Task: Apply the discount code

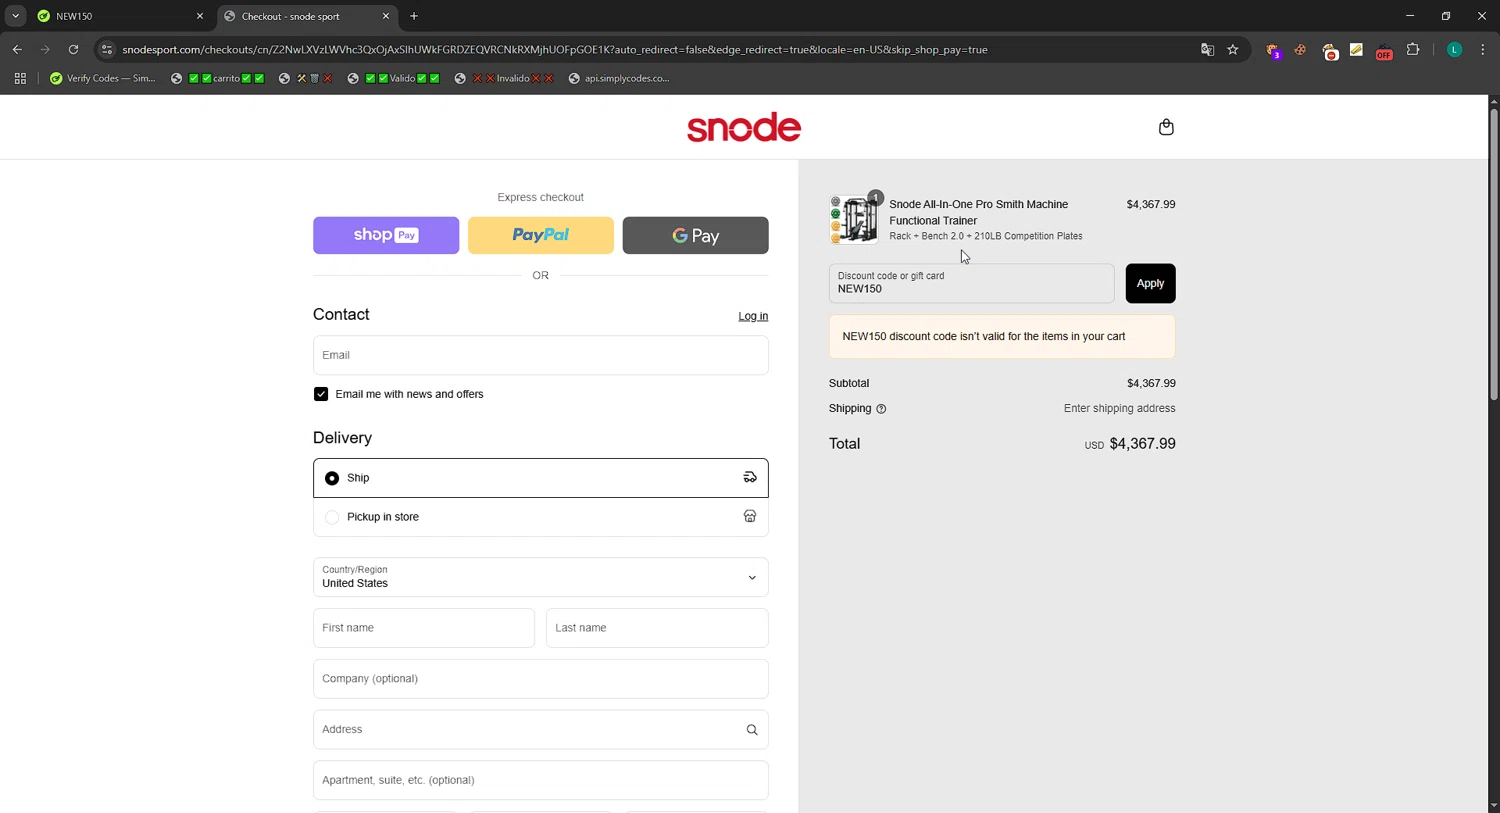Action: (x=1150, y=283)
